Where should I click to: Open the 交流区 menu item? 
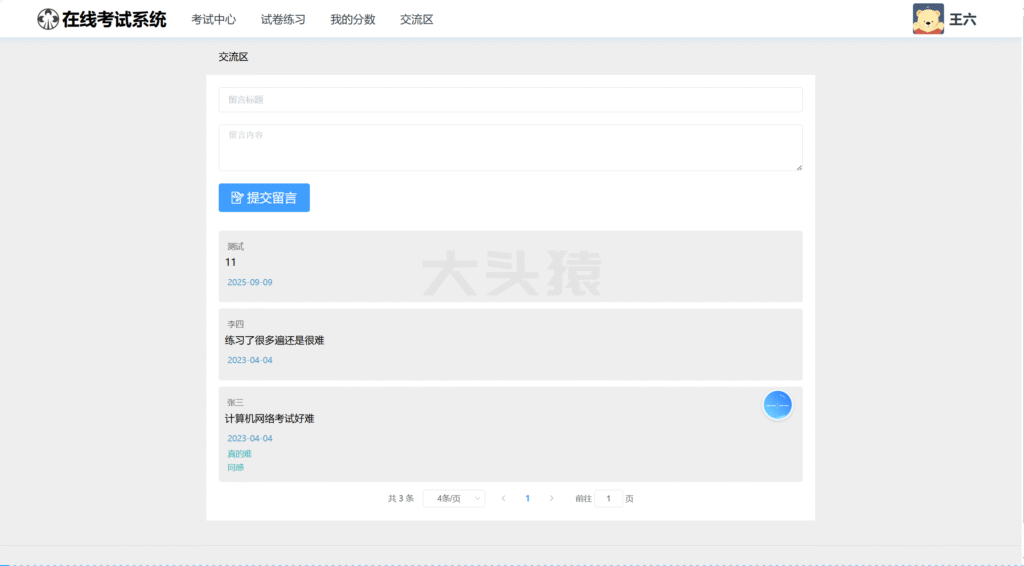coord(417,20)
